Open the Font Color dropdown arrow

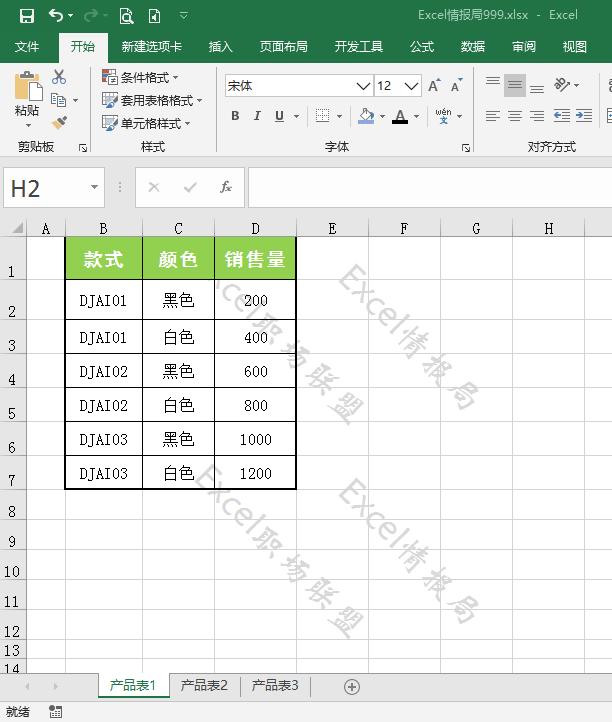416,116
